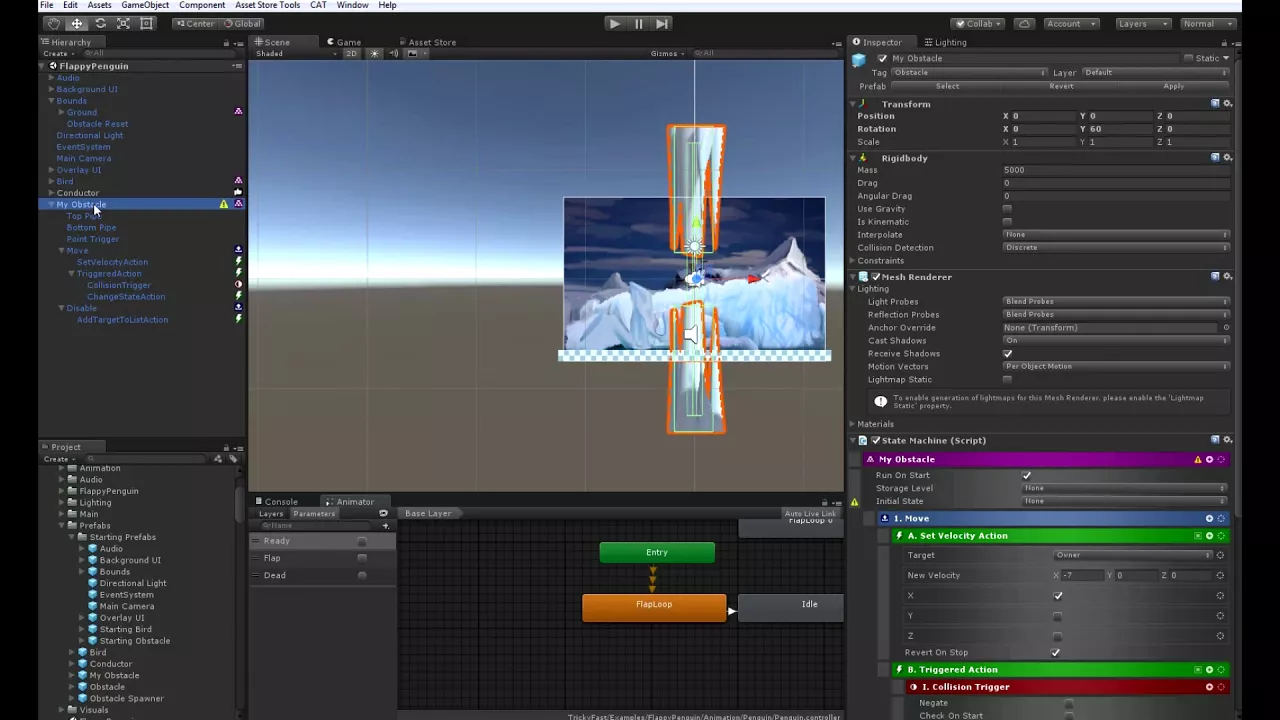Open Mesh Renderer help book icon

point(1216,277)
